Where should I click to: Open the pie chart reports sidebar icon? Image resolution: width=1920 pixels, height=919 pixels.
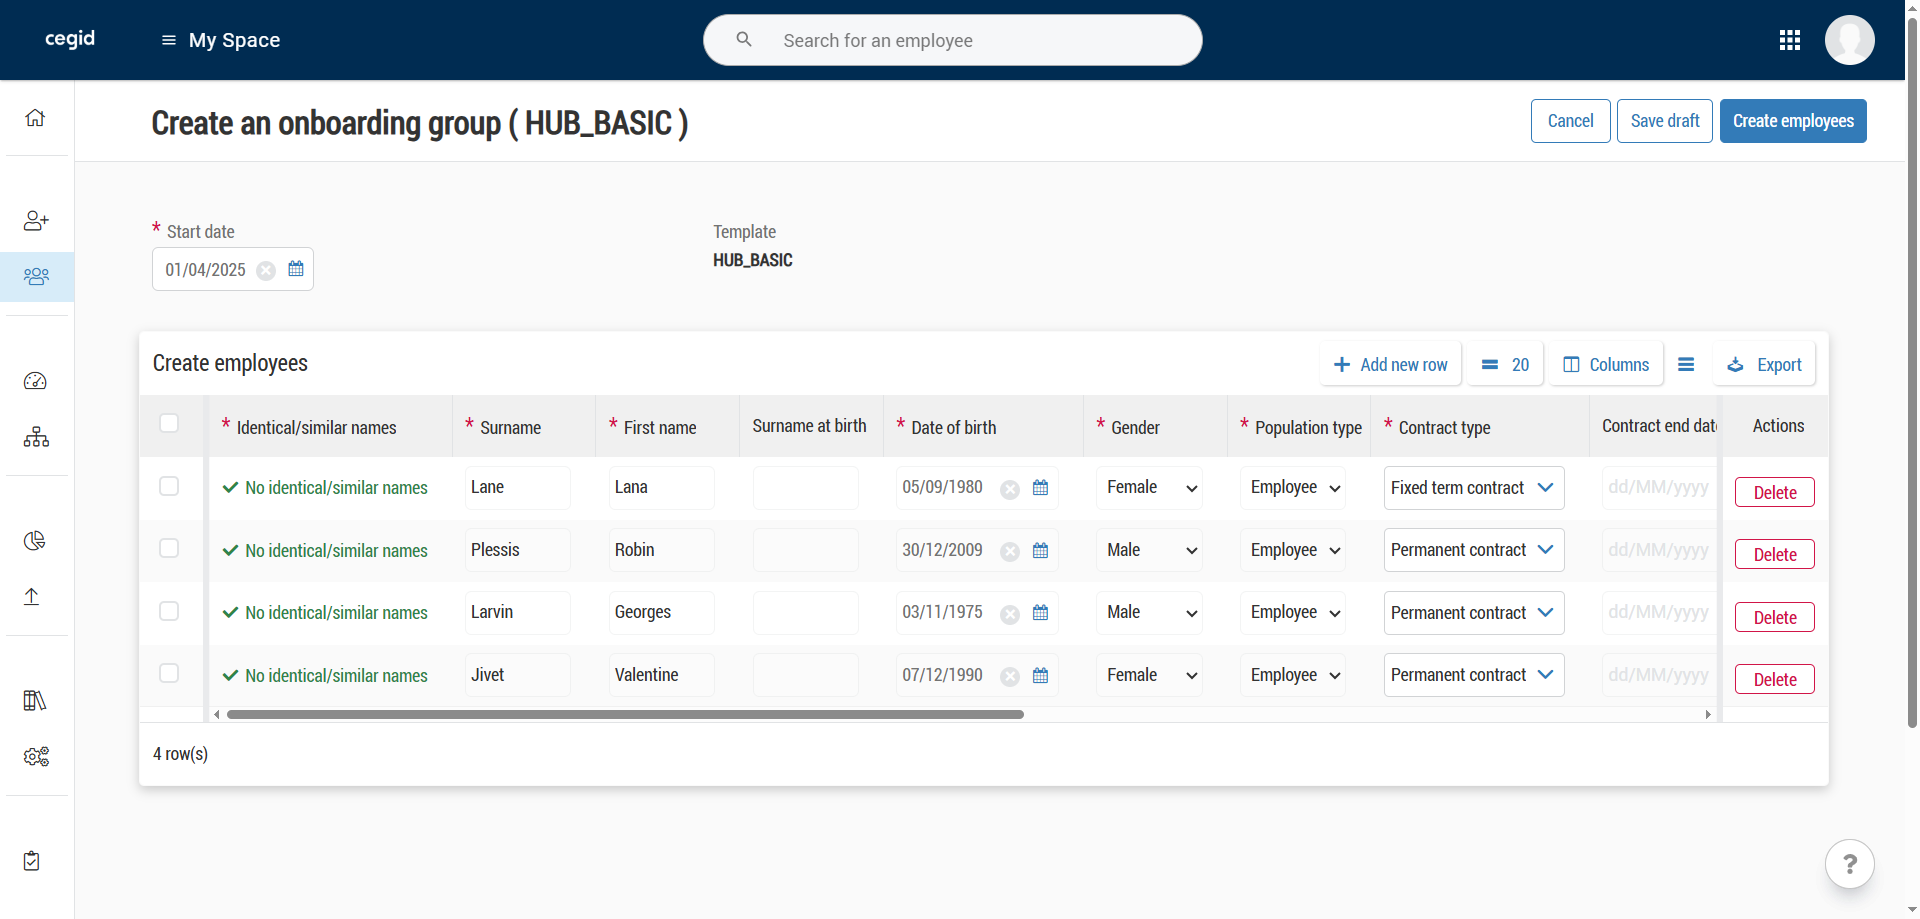(x=35, y=541)
